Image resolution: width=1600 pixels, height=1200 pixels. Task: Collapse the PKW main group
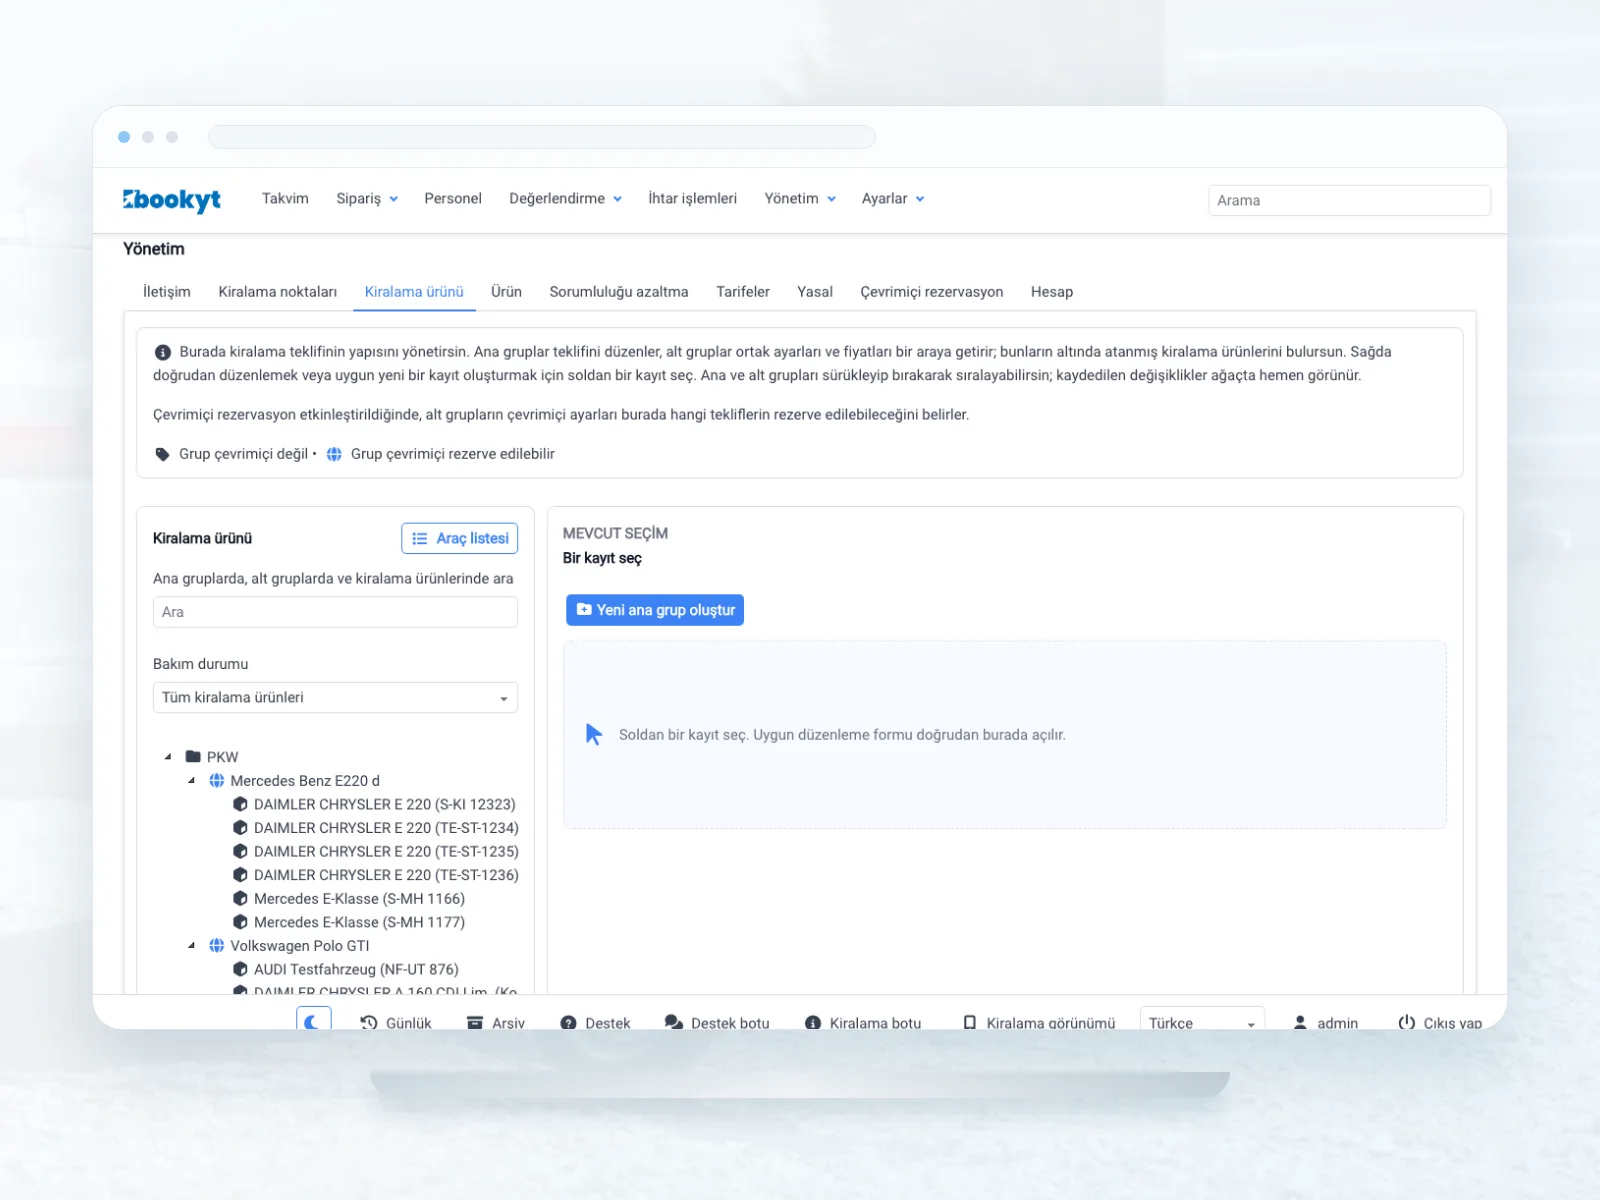pyautogui.click(x=168, y=757)
